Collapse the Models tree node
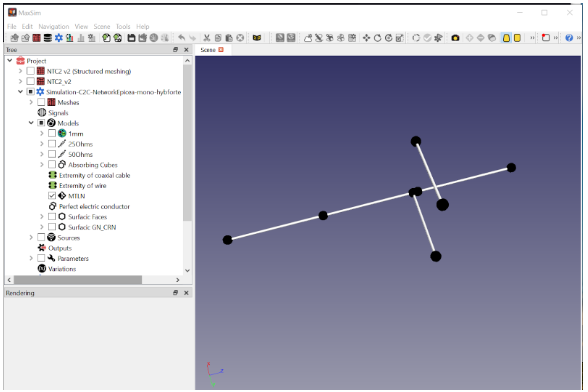 (x=31, y=123)
